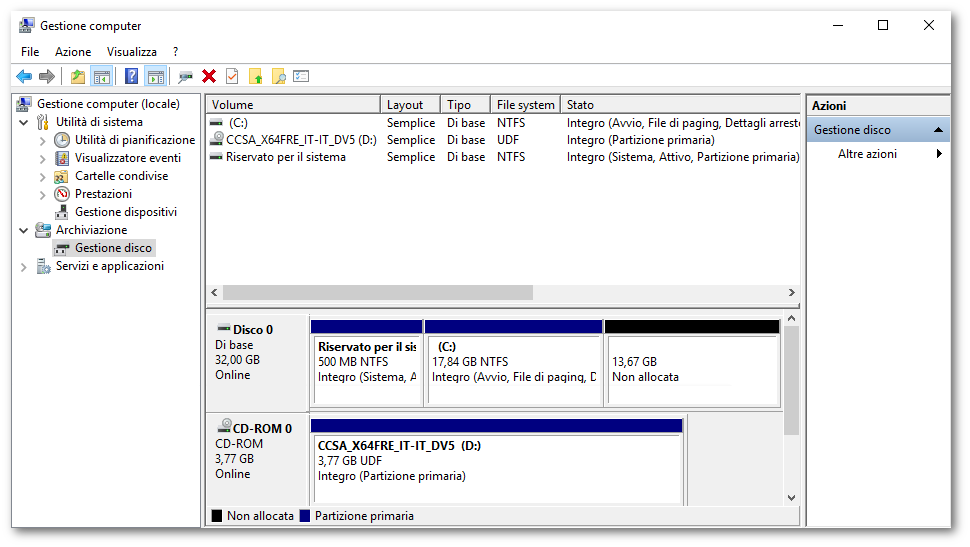Click the black unallocated 13,67 GB partition
970x547 pixels.
692,370
